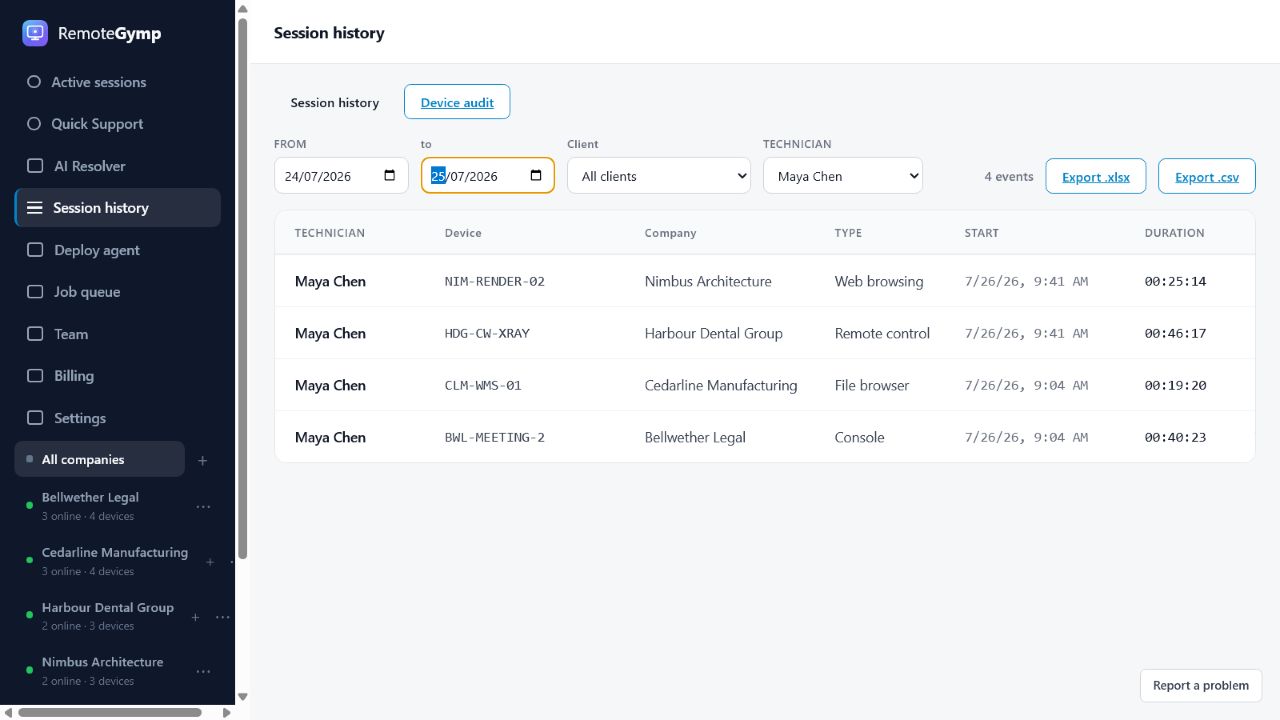Click sidebar vertical scrollbar down arrow
1280x720 pixels.
pos(242,697)
